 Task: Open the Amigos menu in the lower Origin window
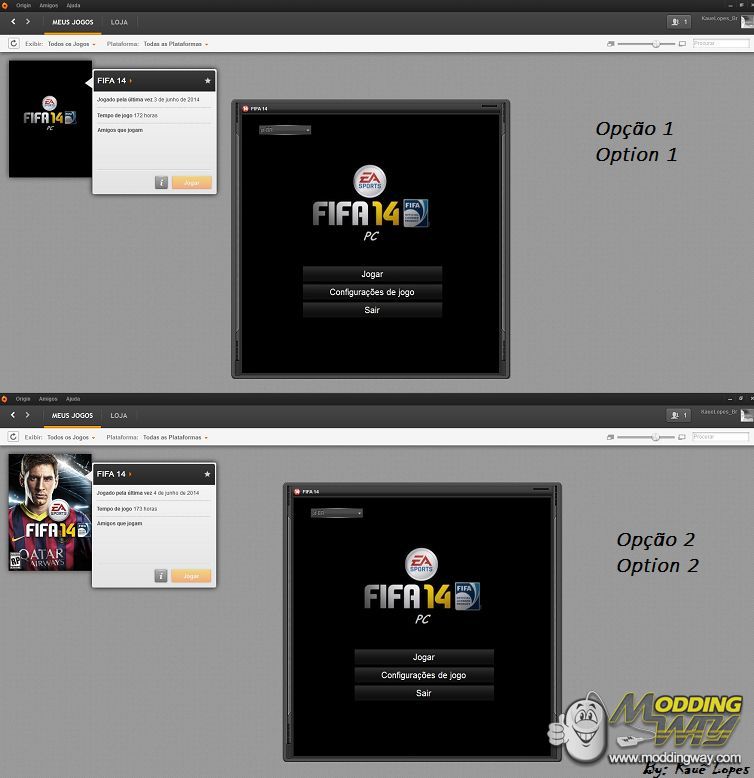pos(48,398)
